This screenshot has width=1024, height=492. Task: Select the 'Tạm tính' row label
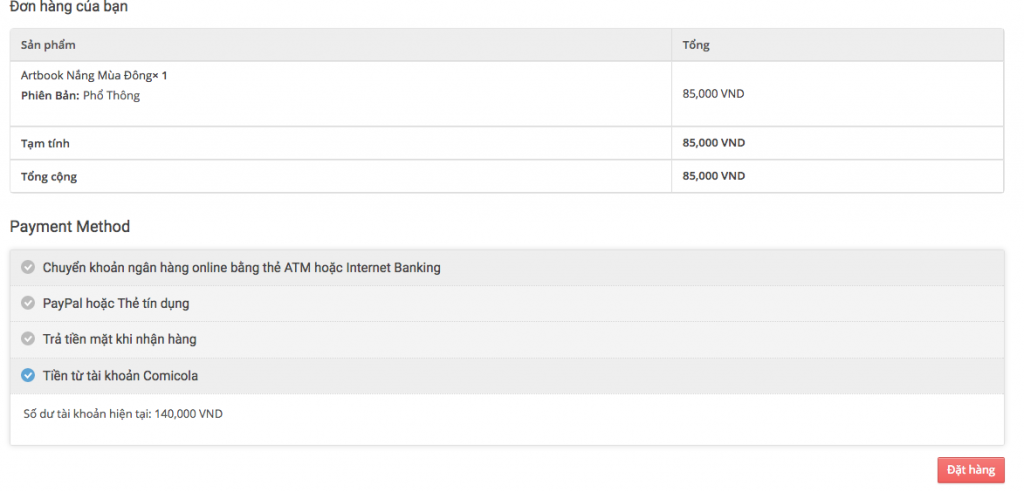pos(45,143)
